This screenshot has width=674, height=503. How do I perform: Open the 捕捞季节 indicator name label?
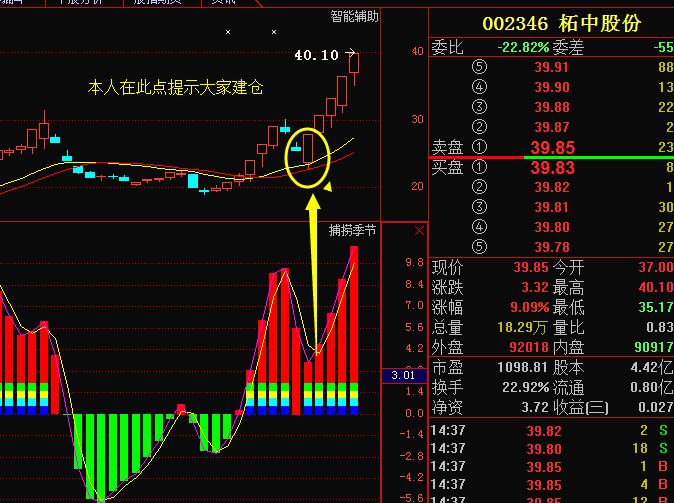[352, 230]
